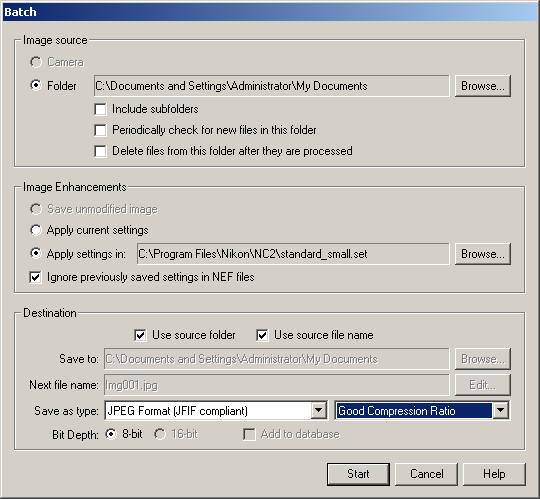This screenshot has width=540, height=499.
Task: Cancel the Batch dialog
Action: pos(426,474)
